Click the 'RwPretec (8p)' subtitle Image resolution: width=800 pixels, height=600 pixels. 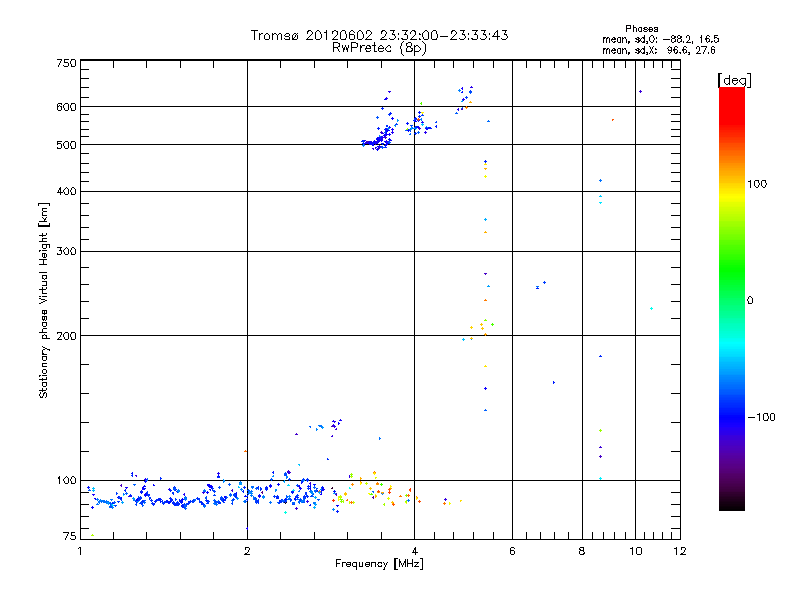point(379,48)
